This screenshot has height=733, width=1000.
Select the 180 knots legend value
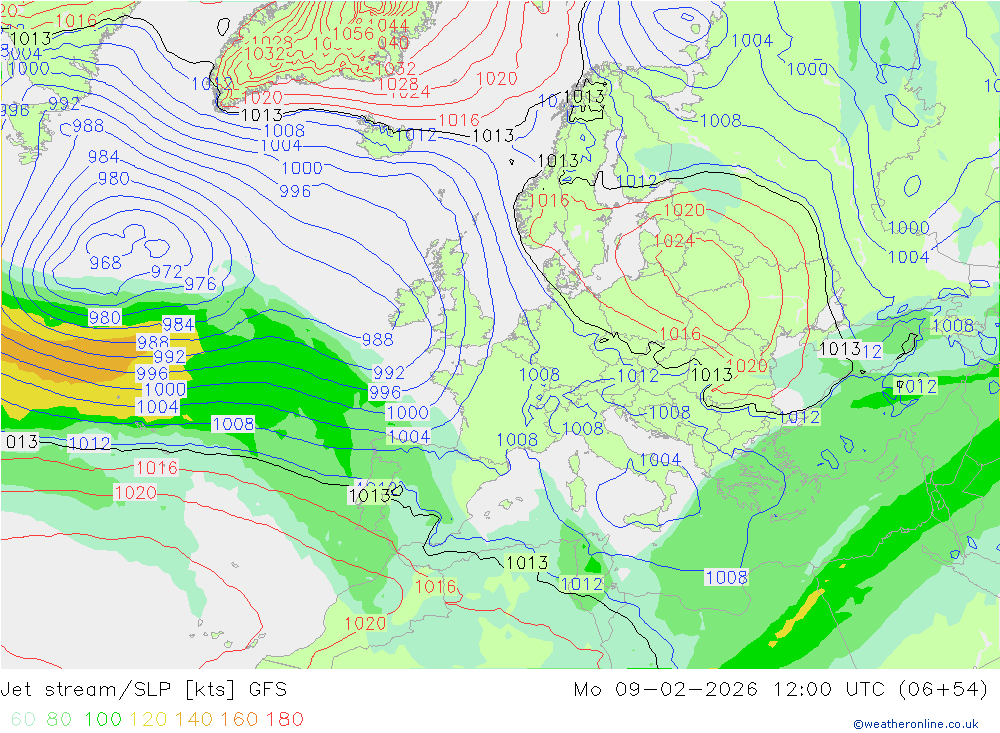coord(284,719)
